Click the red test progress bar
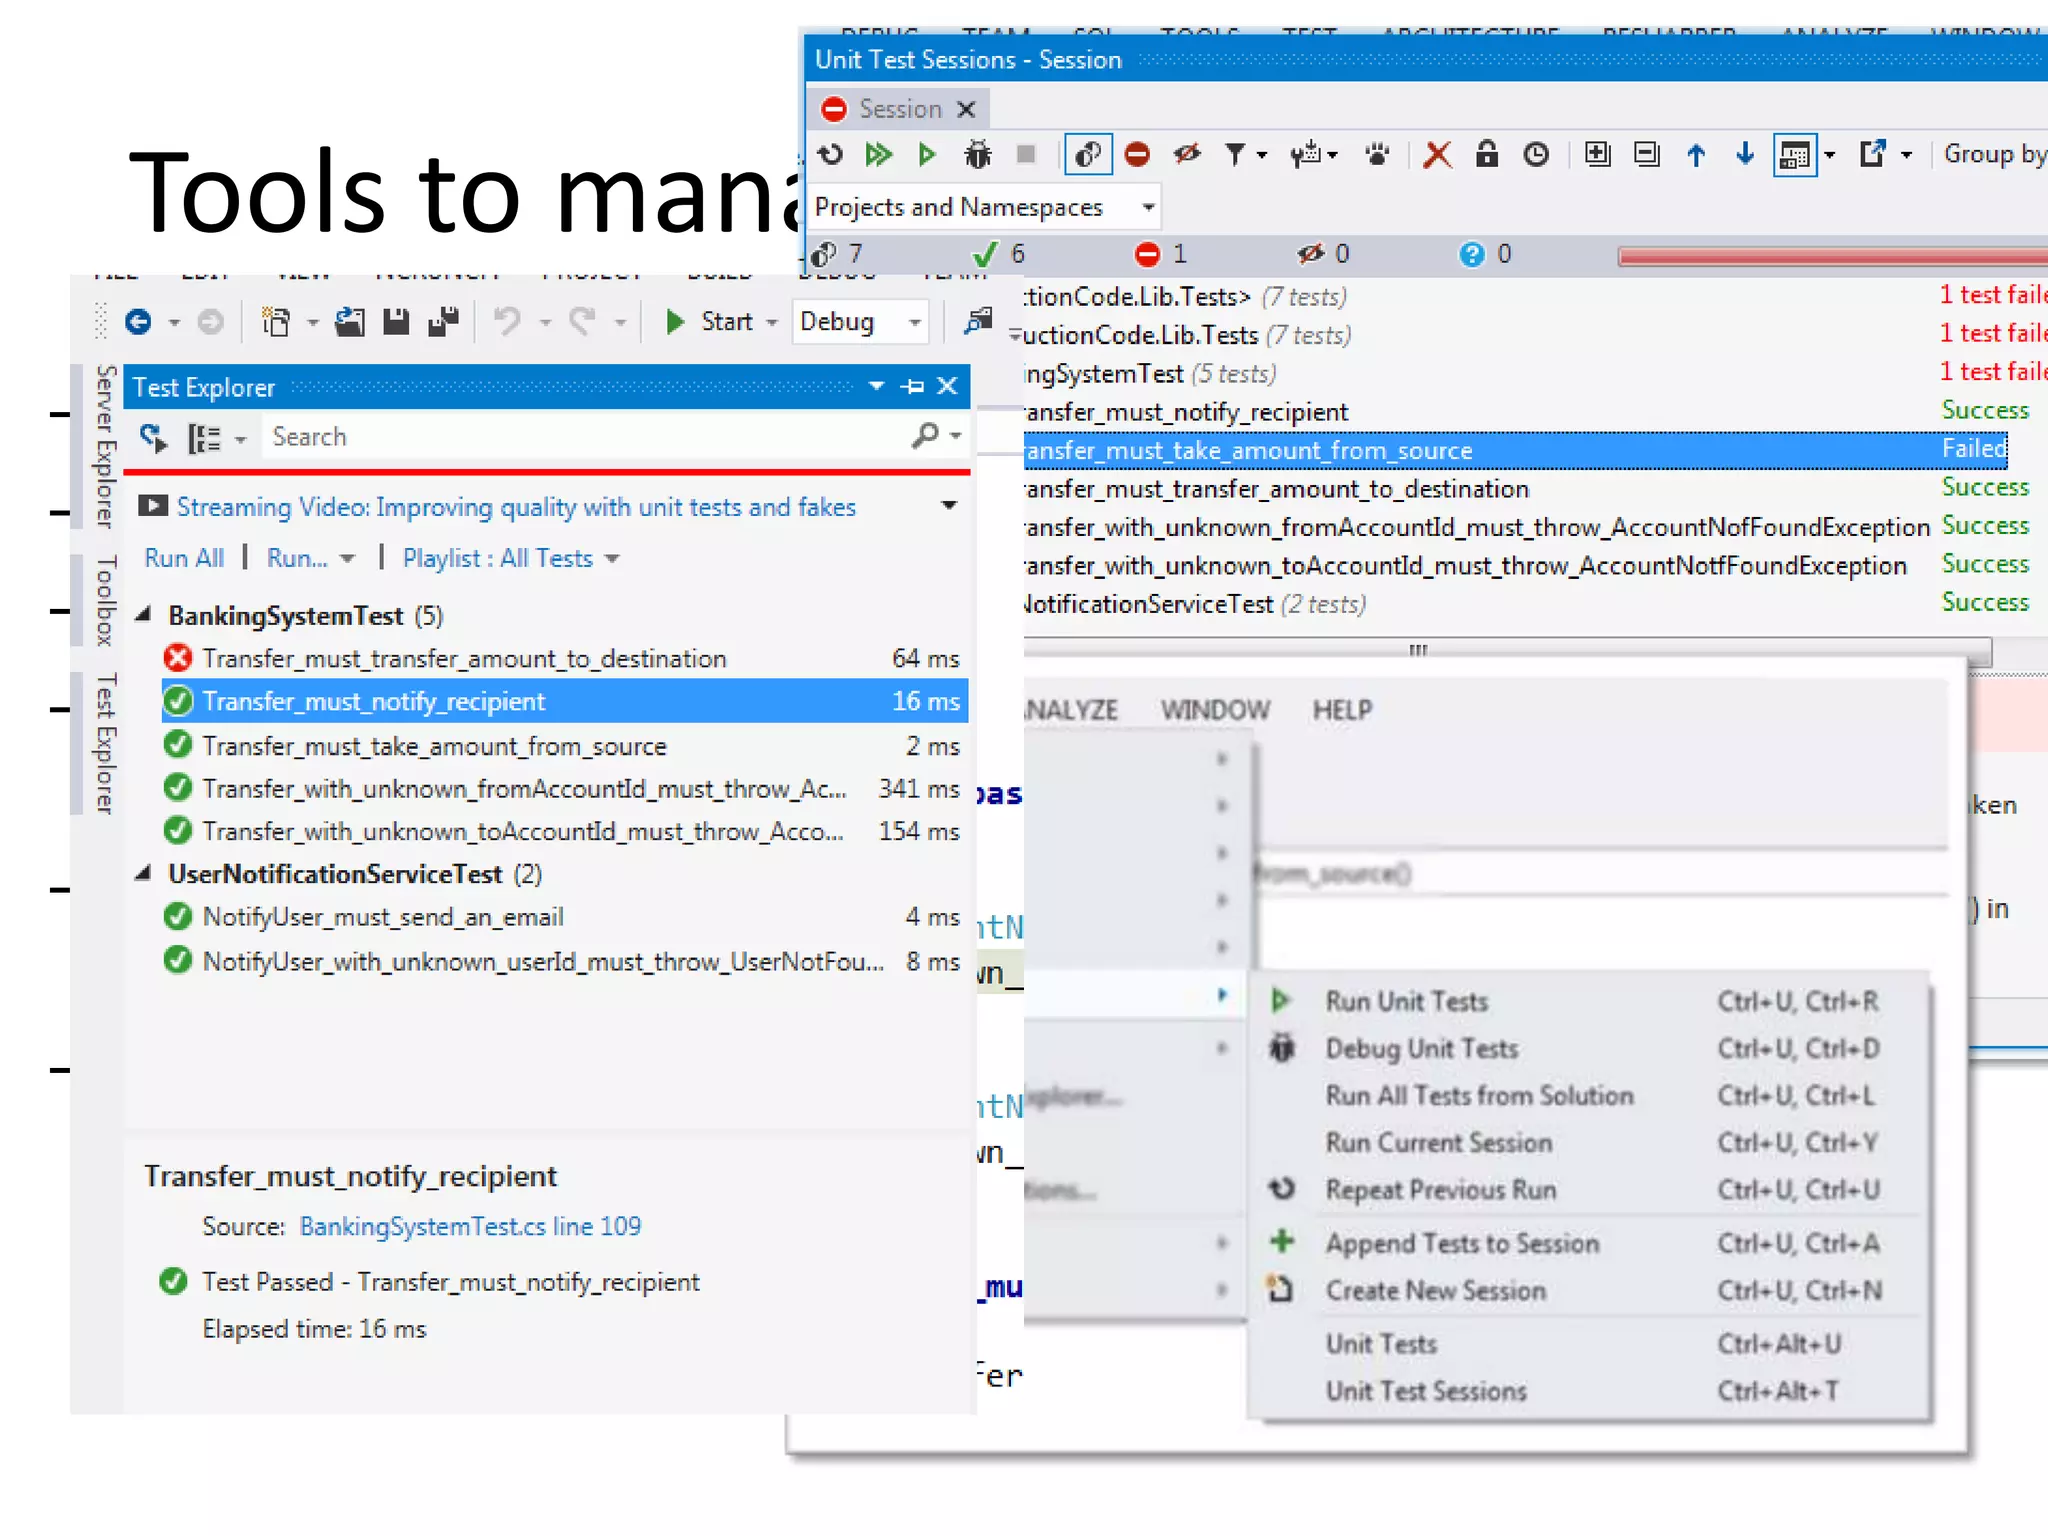This screenshot has width=2048, height=1536. [1832, 256]
